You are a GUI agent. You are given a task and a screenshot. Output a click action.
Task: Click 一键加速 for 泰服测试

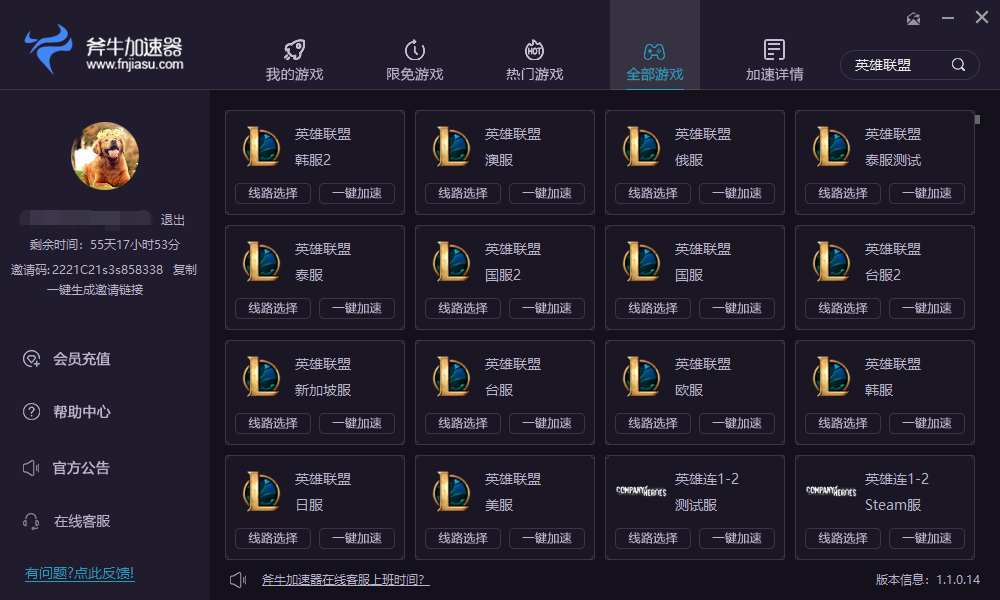[x=927, y=193]
